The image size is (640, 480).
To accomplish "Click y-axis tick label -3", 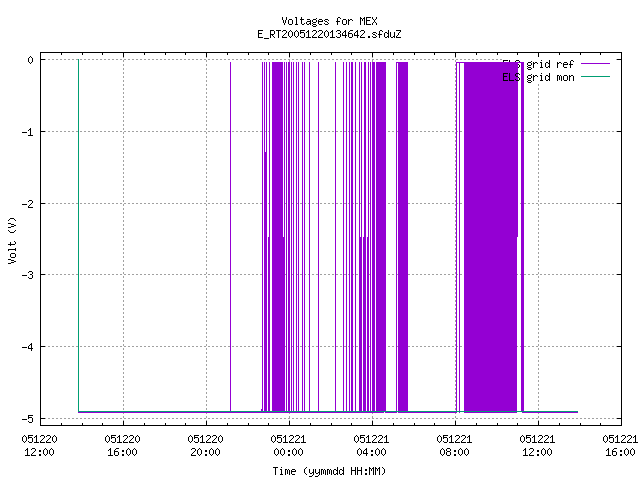I will pos(28,275).
